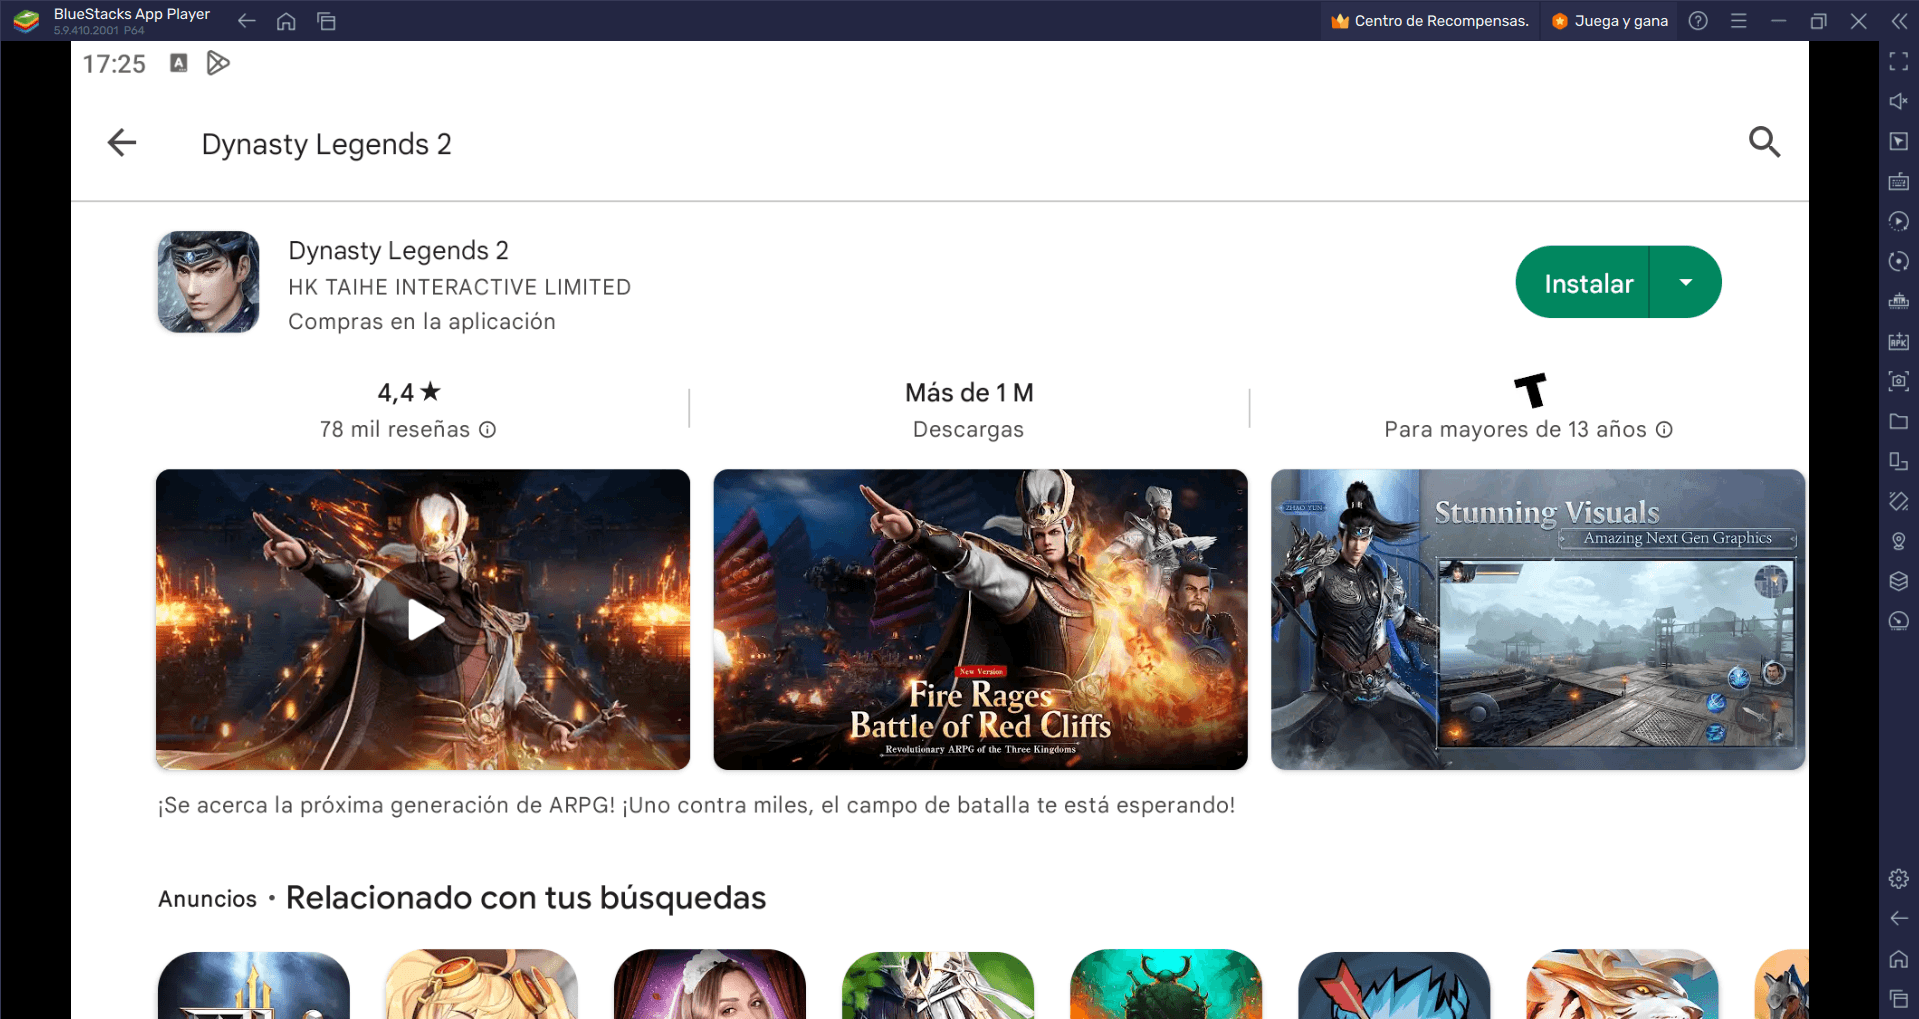Open the blonde anime girl related app
The width and height of the screenshot is (1919, 1019).
481,985
